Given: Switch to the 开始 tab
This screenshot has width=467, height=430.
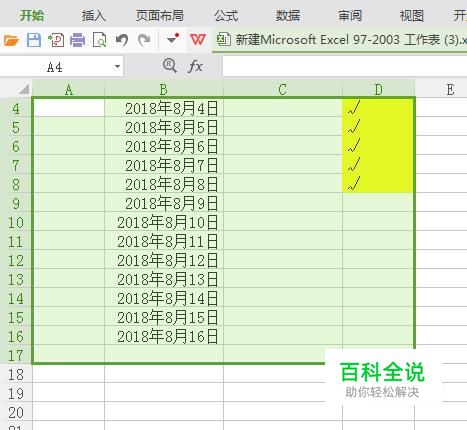Looking at the screenshot, I should 32,15.
